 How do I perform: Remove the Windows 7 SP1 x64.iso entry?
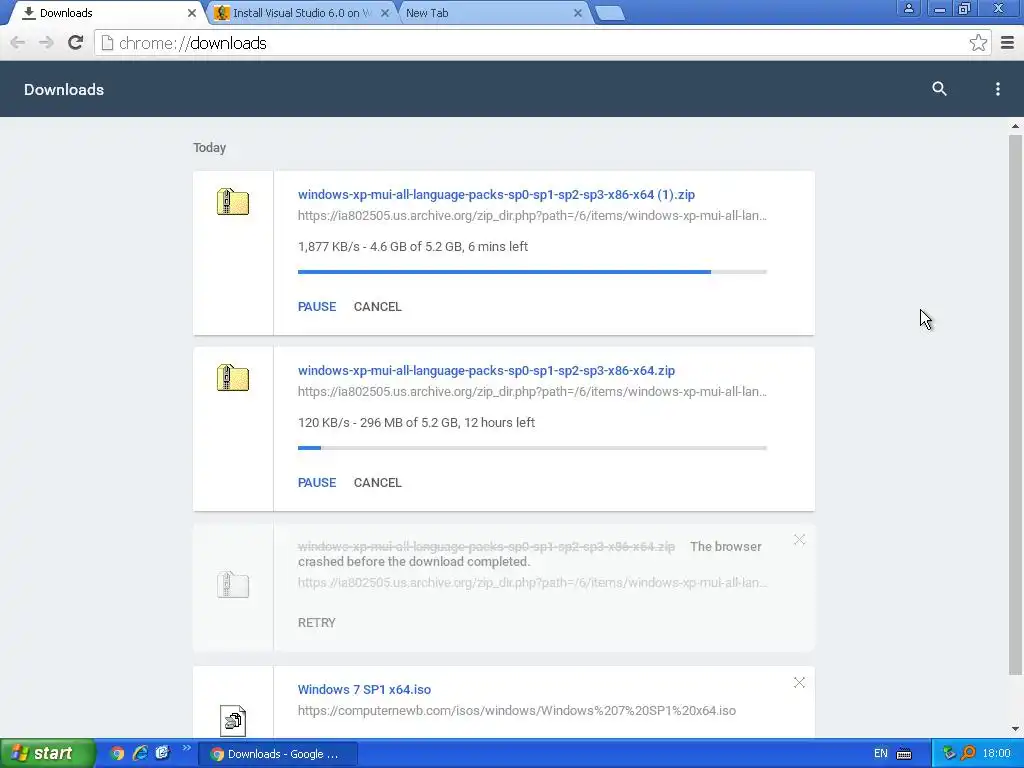pos(799,682)
